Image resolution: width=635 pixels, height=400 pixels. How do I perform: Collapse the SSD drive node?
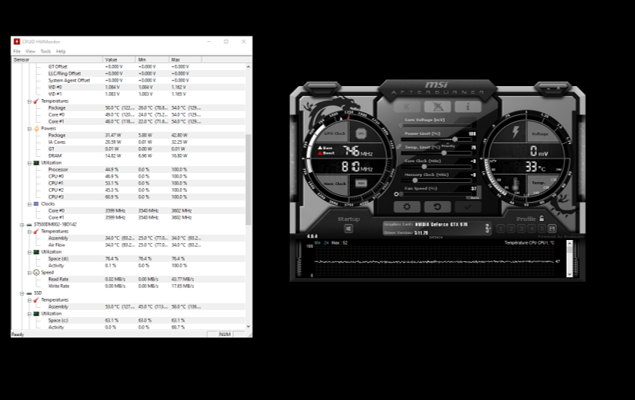pyautogui.click(x=22, y=293)
